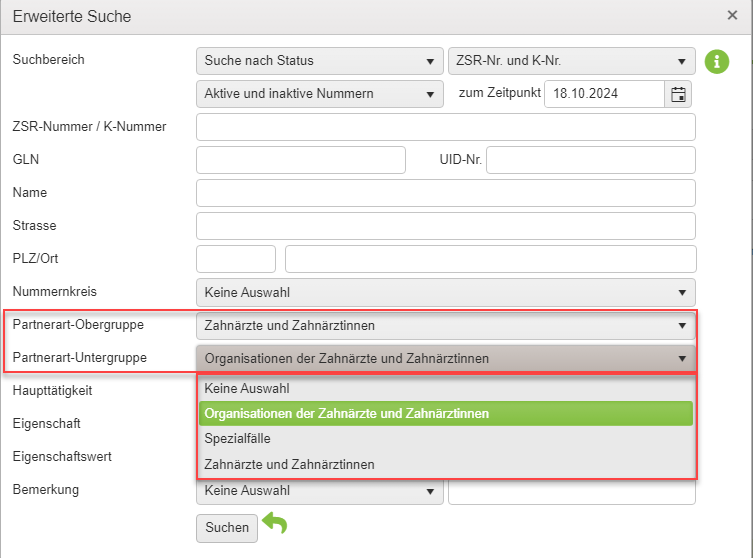Pick highlighted Organisationen der Zahnärzte option
The width and height of the screenshot is (753, 558).
pos(446,413)
